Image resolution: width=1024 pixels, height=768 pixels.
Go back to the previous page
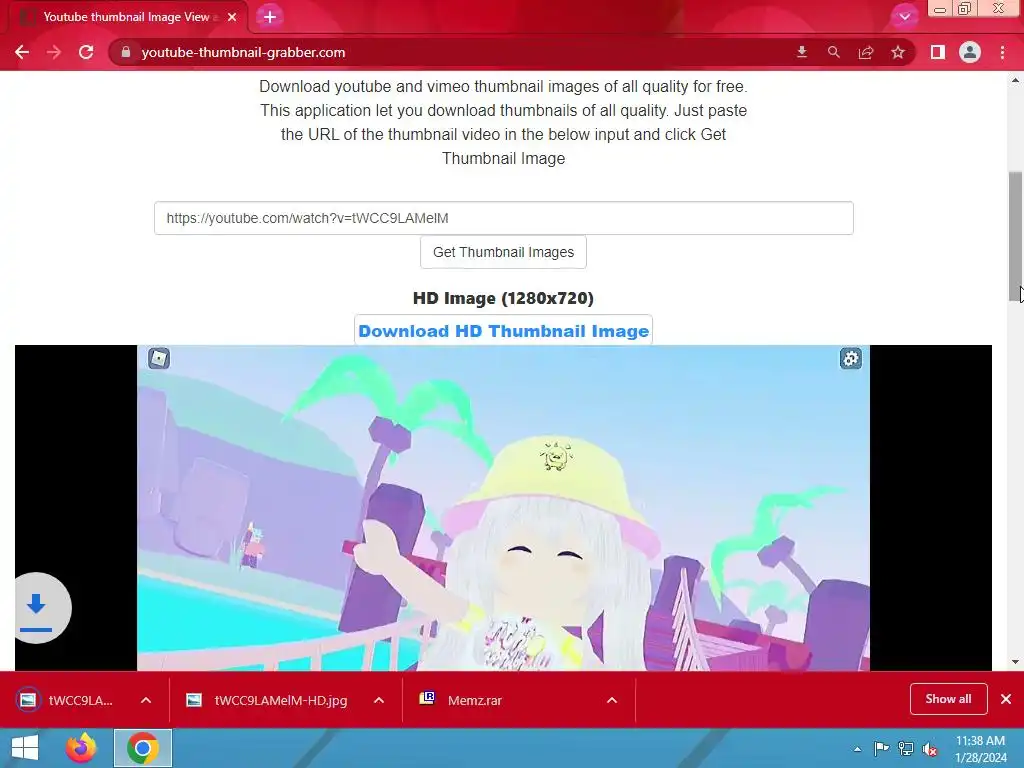[x=22, y=52]
